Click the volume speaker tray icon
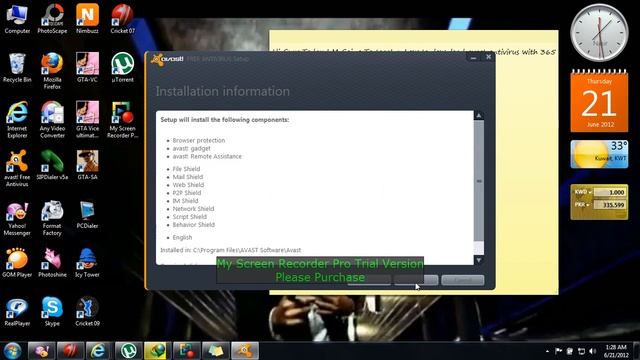Screen dimensions: 640x360 [593, 351]
